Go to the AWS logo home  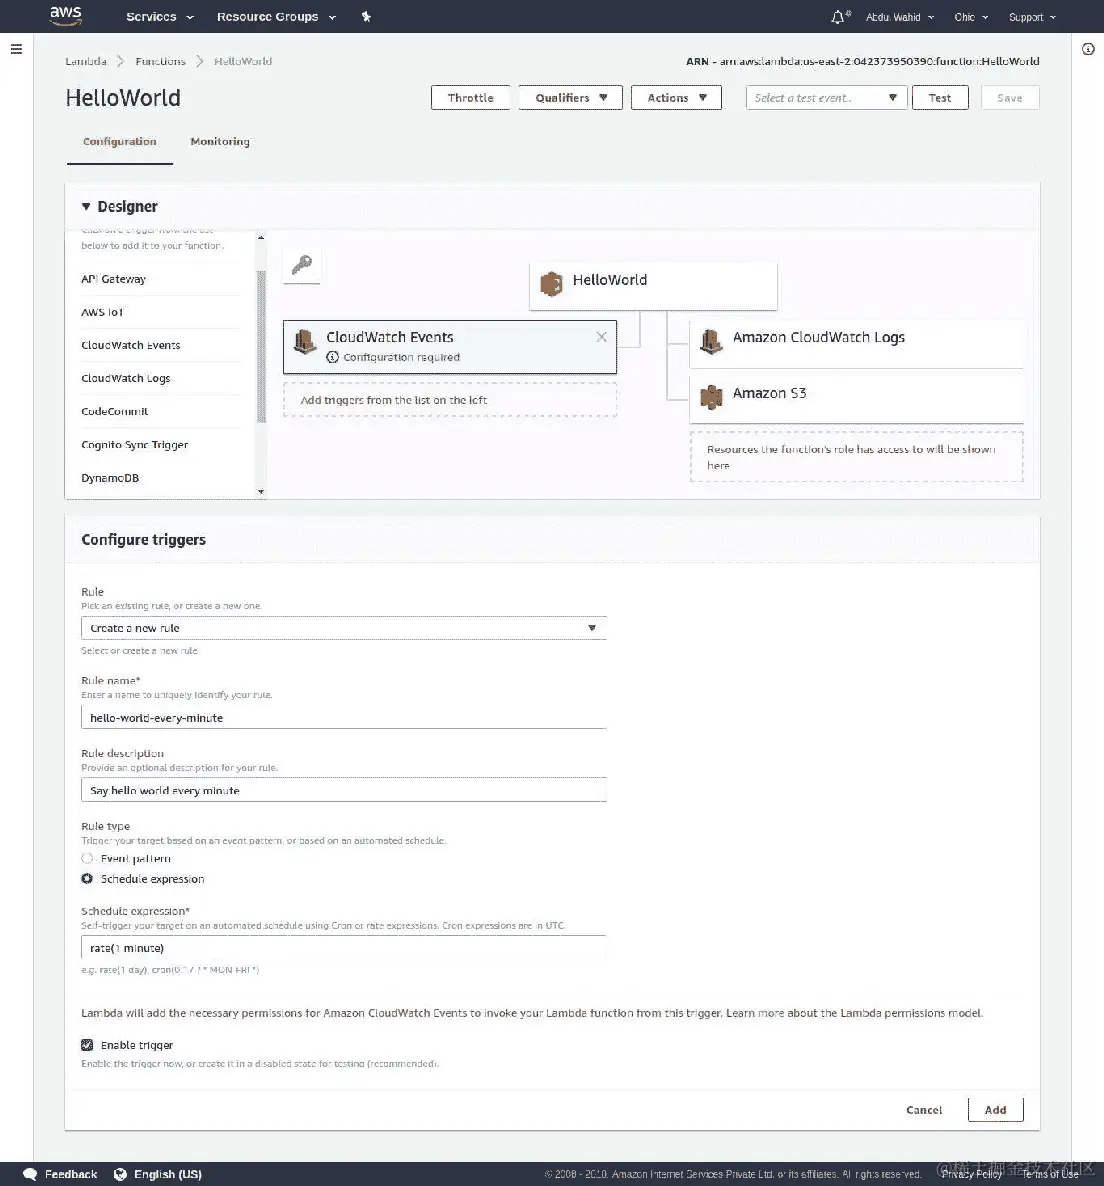coord(66,16)
